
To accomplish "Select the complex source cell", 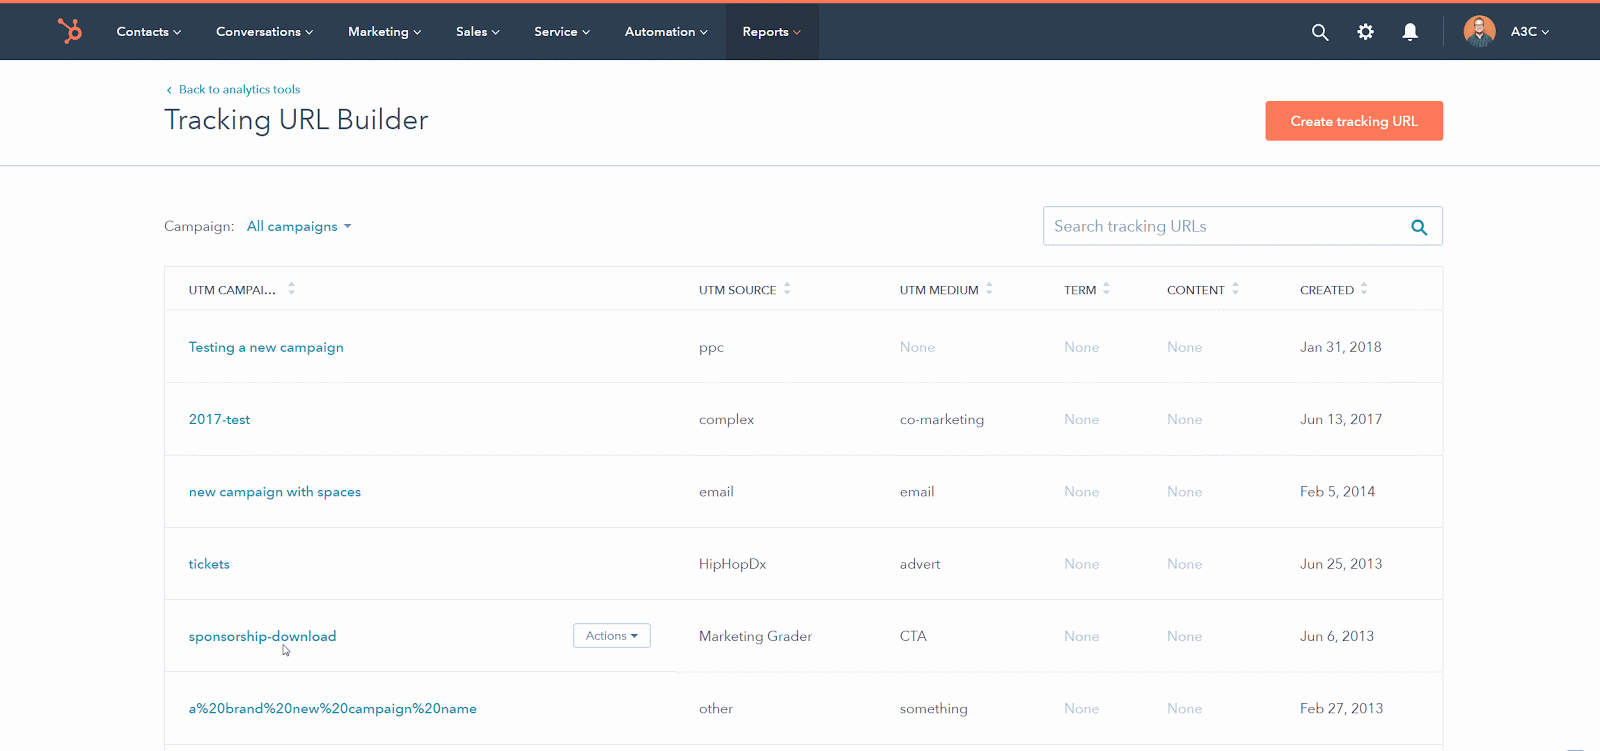I will click(x=726, y=420).
